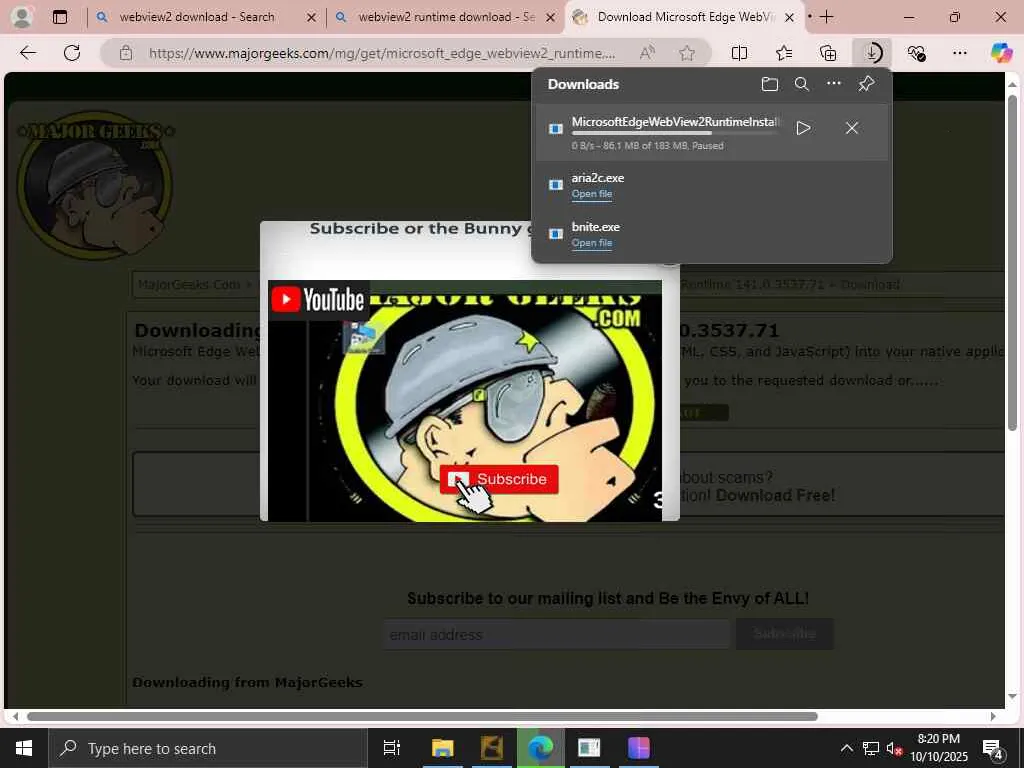Image resolution: width=1024 pixels, height=768 pixels.
Task: Search downloads with magnifier icon
Action: click(x=801, y=84)
